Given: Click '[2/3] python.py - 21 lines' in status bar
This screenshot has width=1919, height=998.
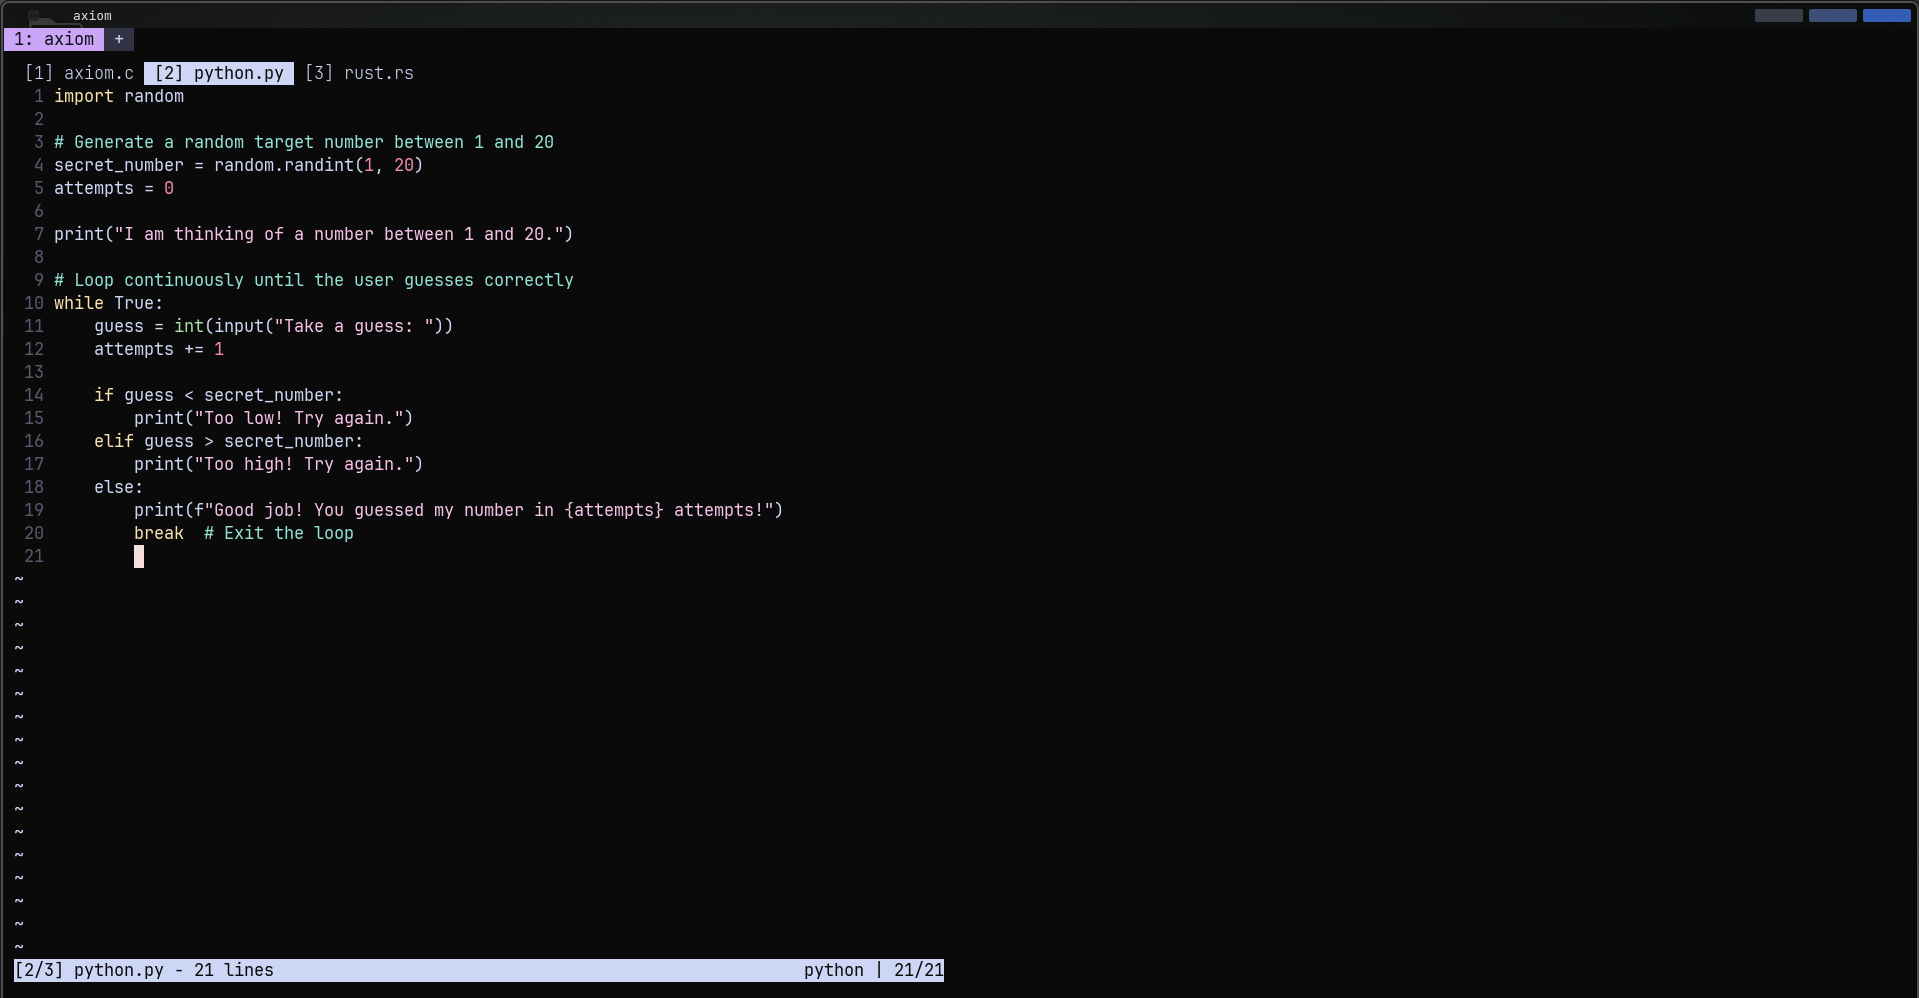Looking at the screenshot, I should tap(144, 970).
